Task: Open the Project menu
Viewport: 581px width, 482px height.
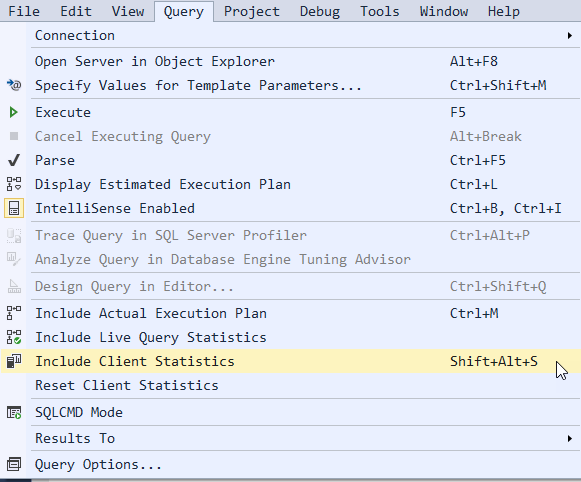Action: point(252,11)
